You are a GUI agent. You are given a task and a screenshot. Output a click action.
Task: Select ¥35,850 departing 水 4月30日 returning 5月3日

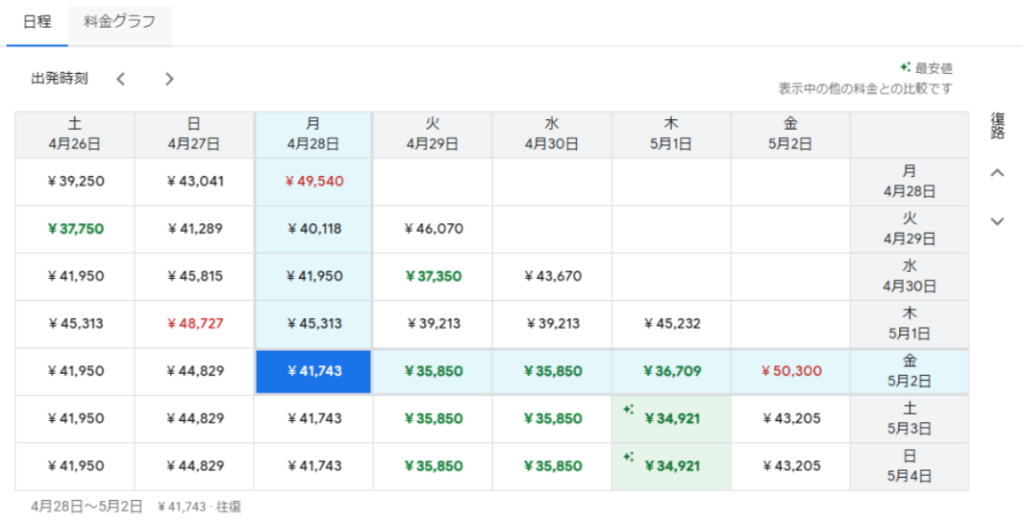click(x=552, y=419)
